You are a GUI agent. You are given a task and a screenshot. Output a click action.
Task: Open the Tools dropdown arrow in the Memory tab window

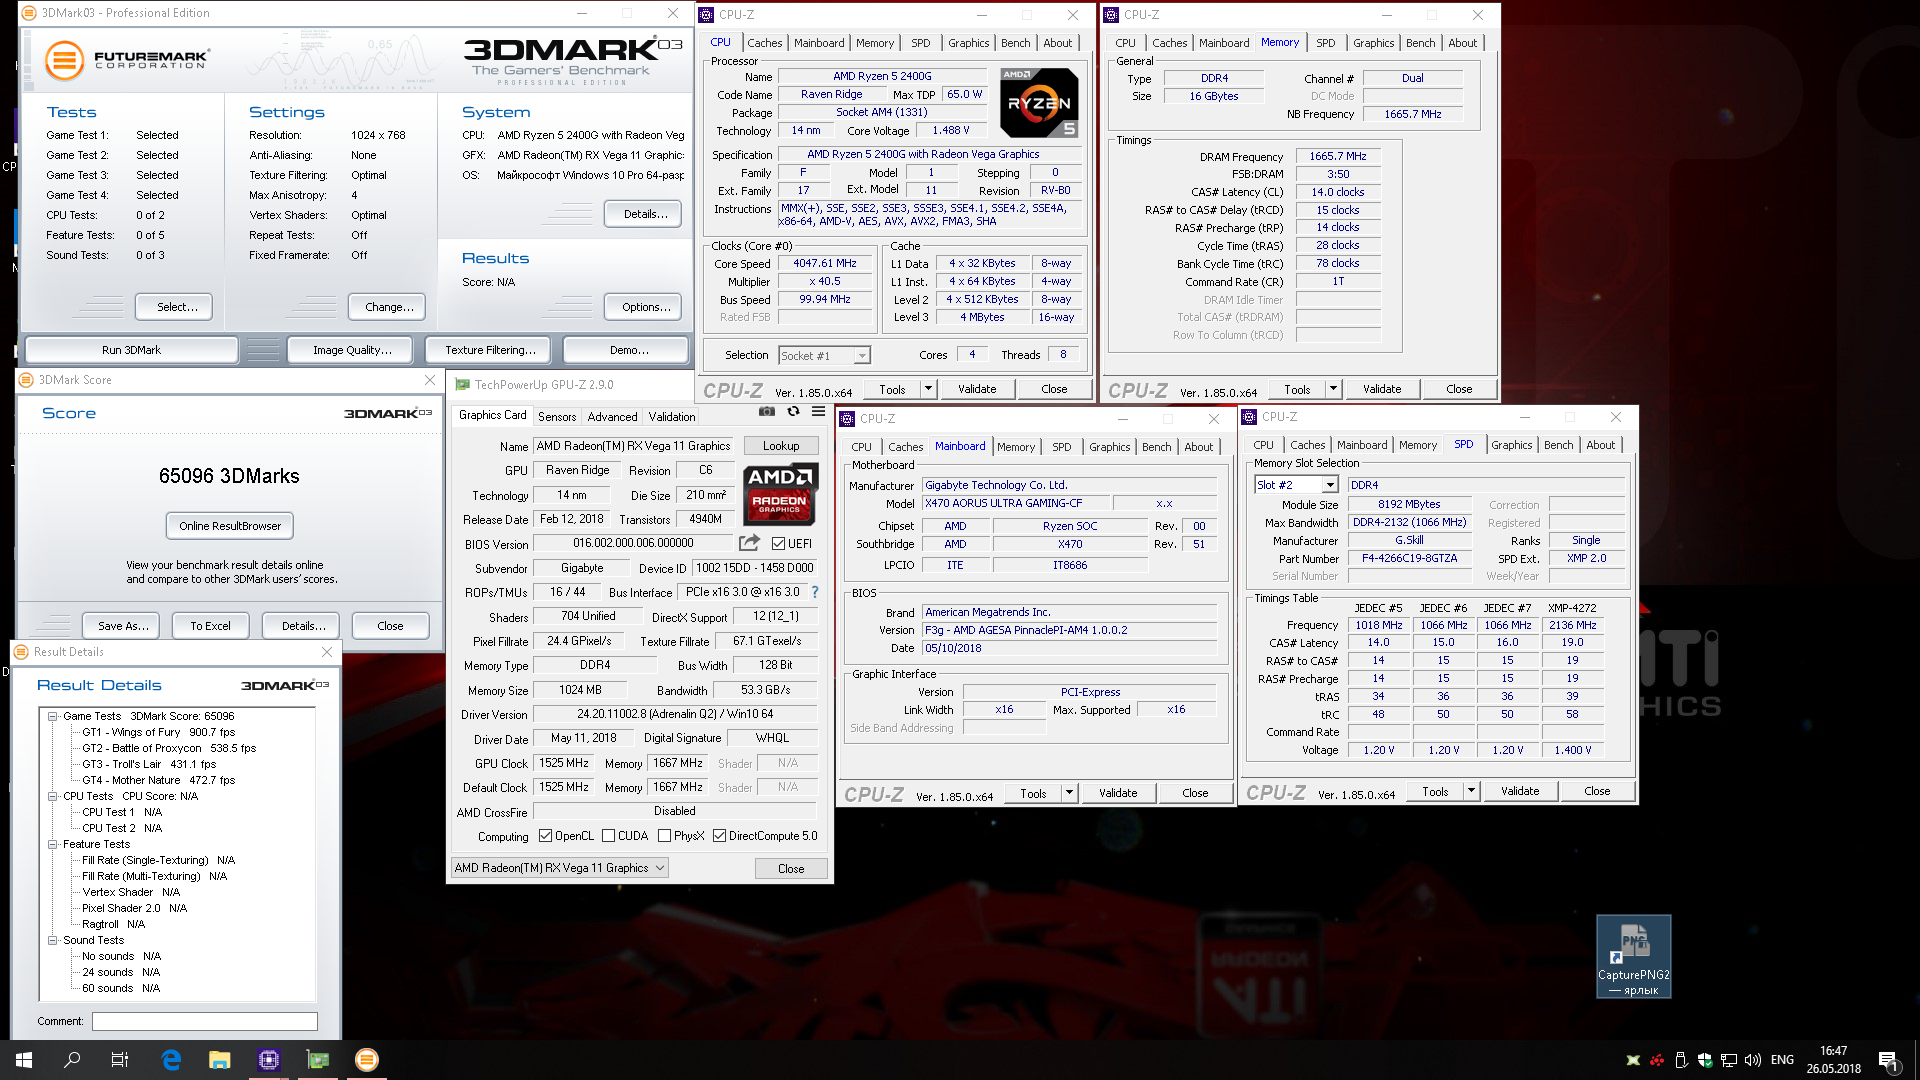[x=1333, y=389]
